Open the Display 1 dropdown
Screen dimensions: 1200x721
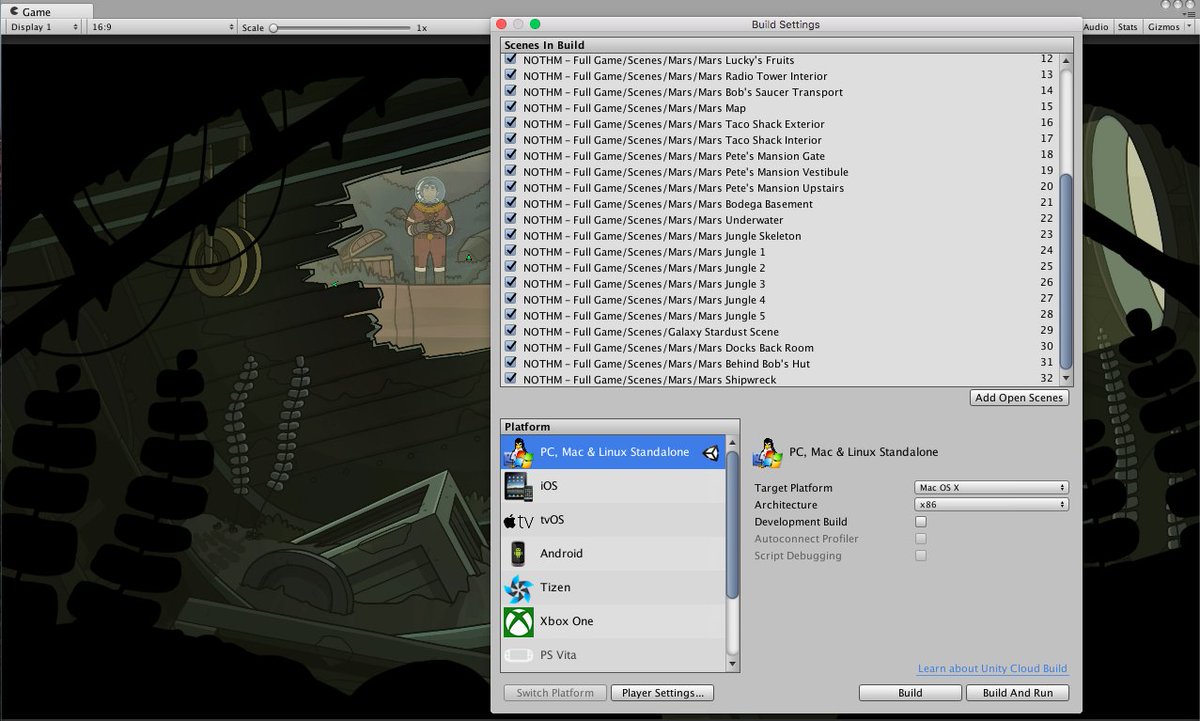click(x=44, y=27)
